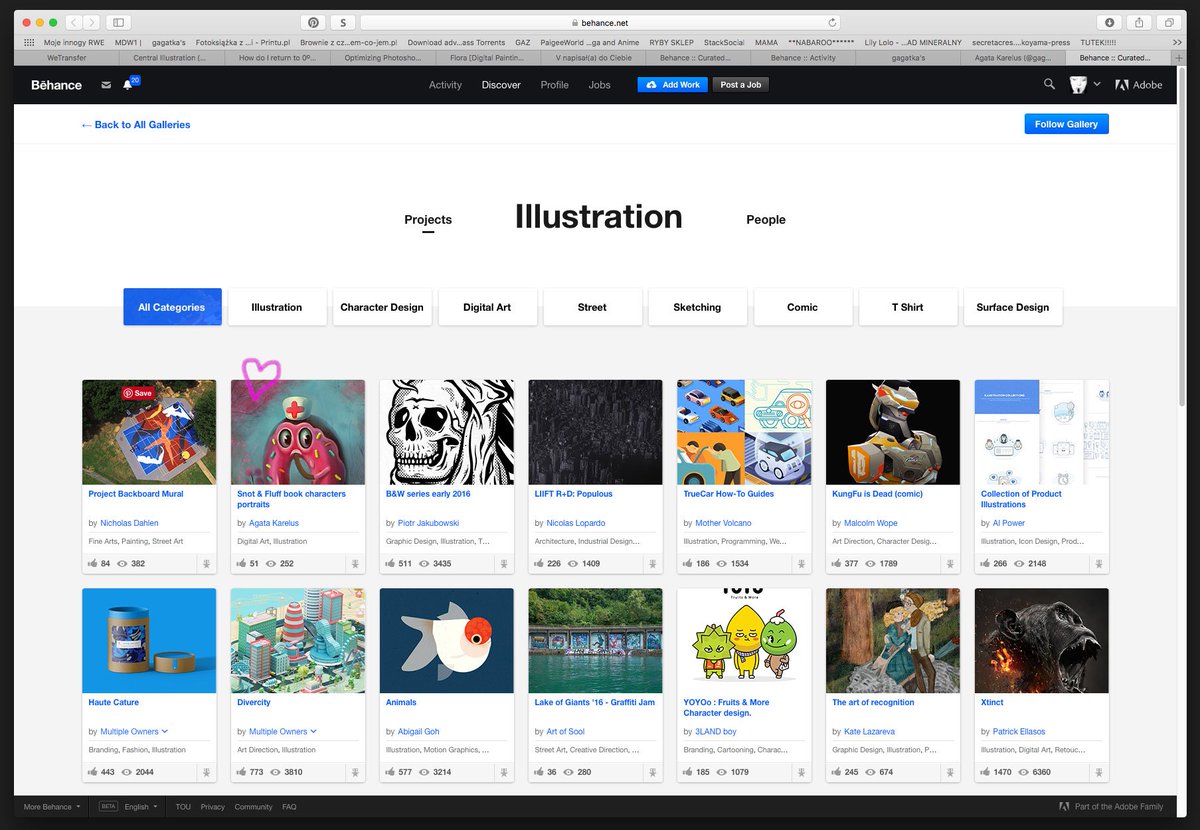Select the Surface Design category filter
Screen dimensions: 1200x830
[1013, 307]
